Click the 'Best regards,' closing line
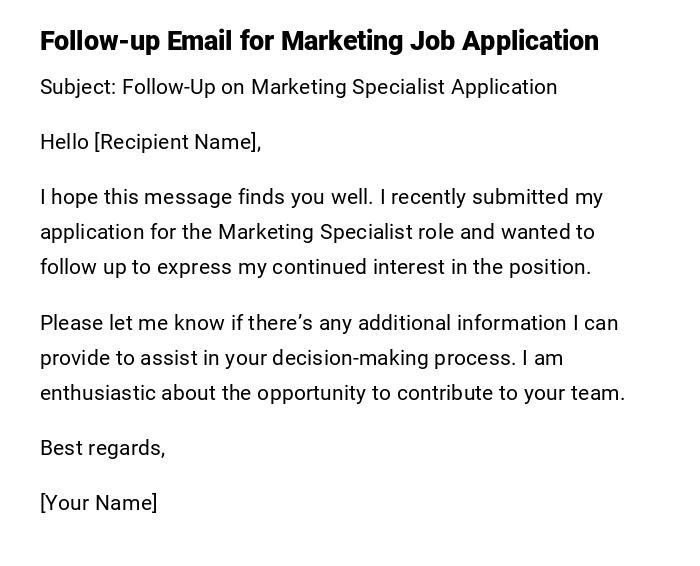The height and width of the screenshot is (566, 700). (x=102, y=448)
